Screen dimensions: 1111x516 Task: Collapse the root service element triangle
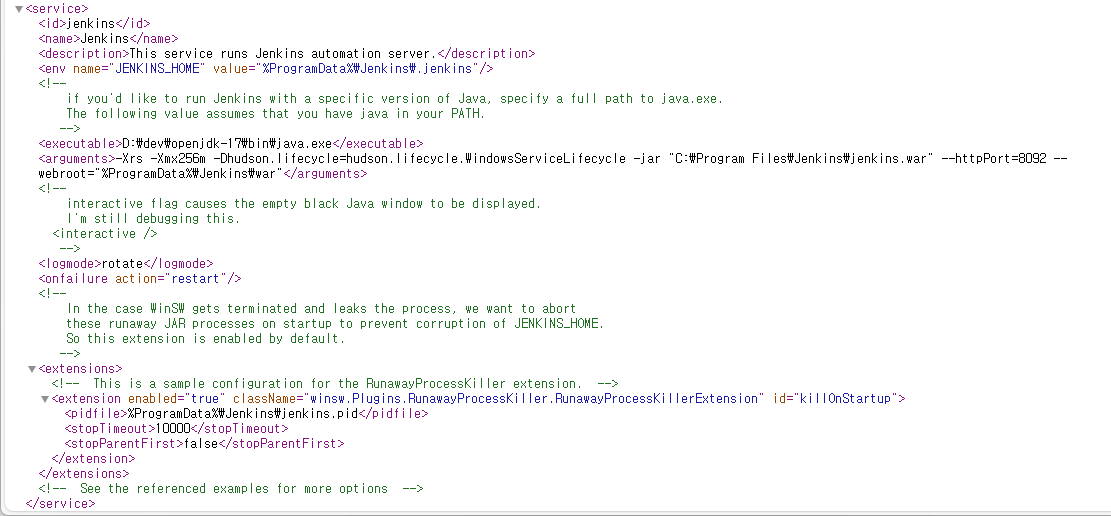[18, 9]
